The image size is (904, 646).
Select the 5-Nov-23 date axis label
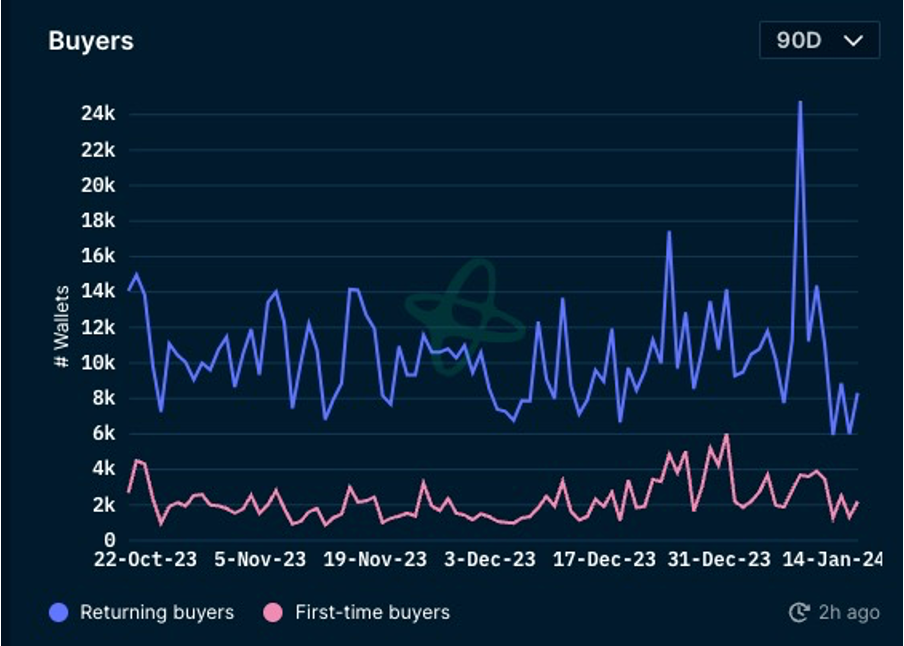260,559
